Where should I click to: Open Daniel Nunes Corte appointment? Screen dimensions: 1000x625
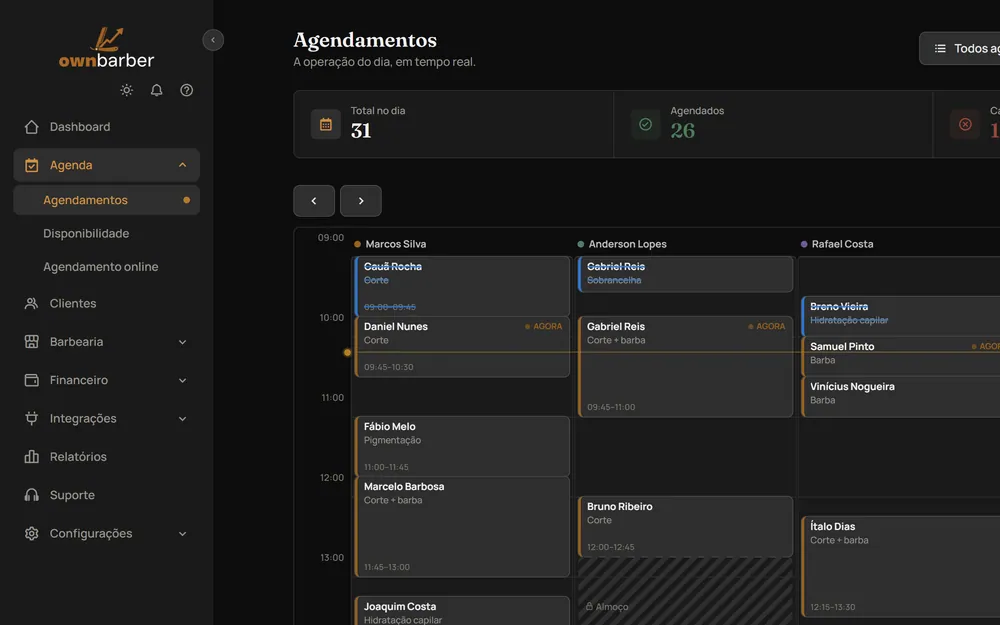click(462, 346)
